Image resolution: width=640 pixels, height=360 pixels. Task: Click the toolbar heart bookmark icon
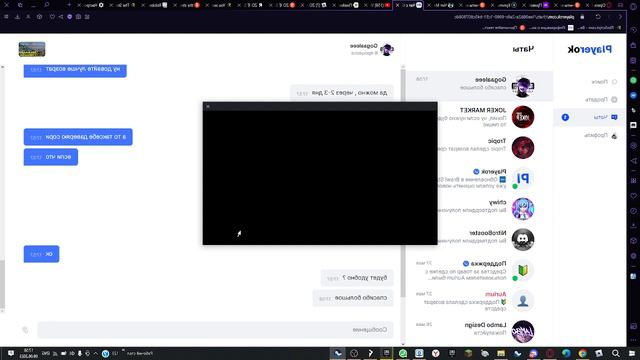click(52, 17)
